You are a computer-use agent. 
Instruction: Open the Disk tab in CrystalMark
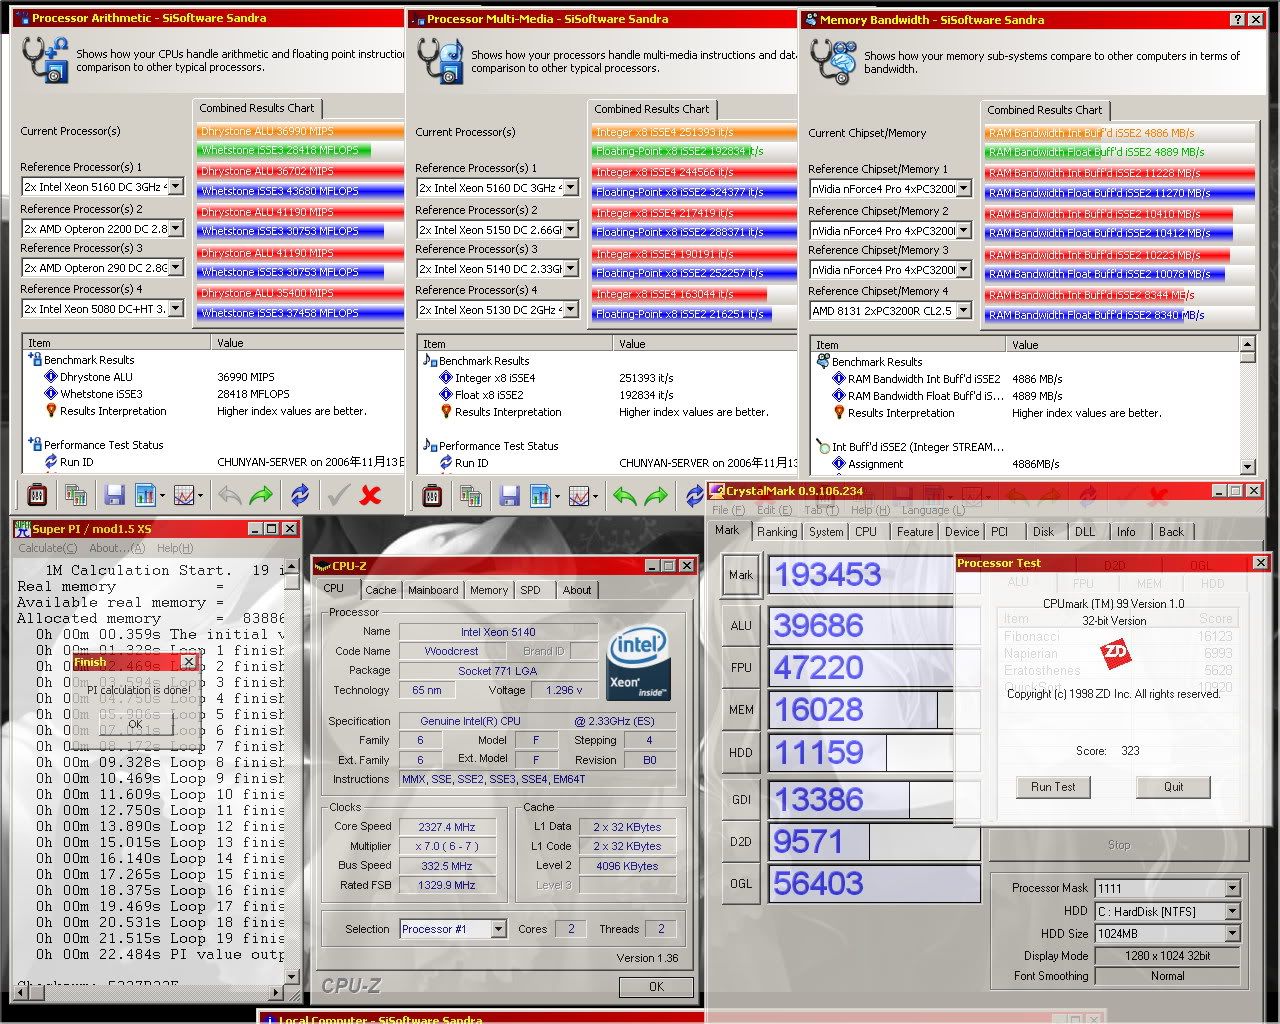coord(1043,532)
